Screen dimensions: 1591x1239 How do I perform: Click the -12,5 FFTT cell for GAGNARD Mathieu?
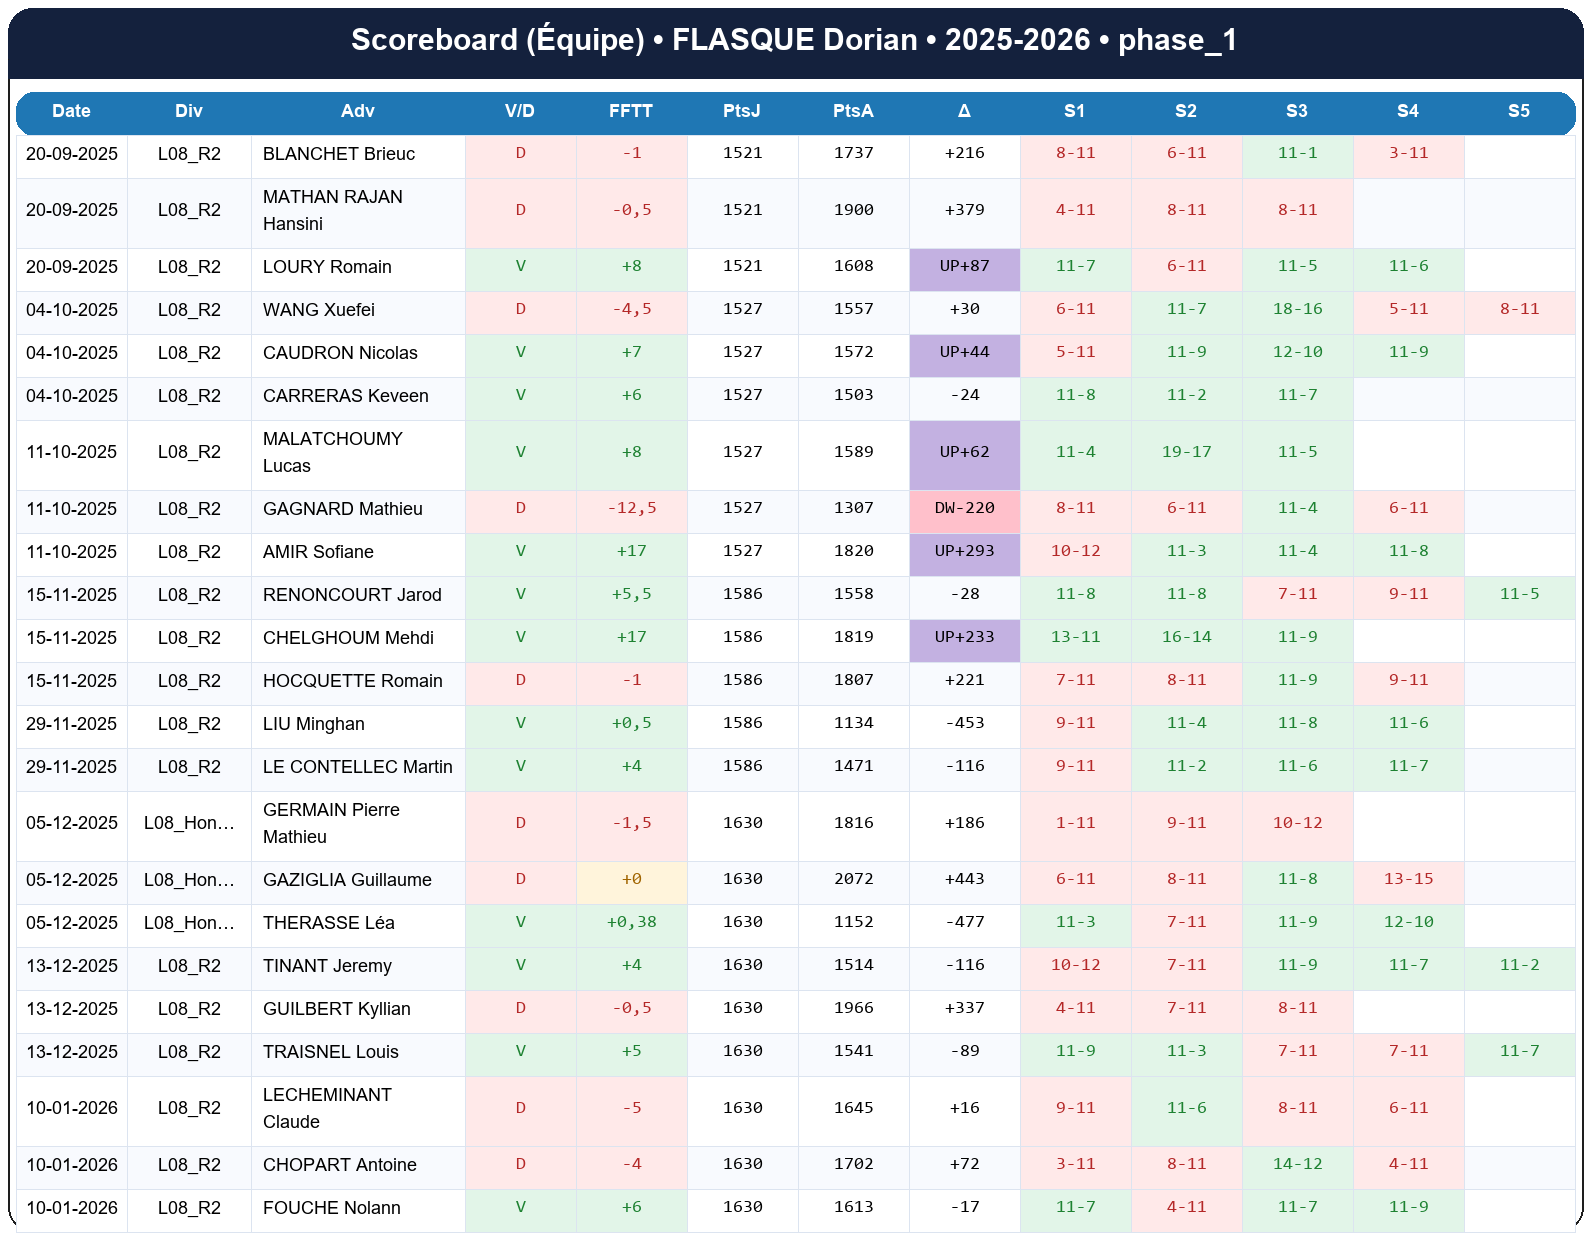pos(631,508)
